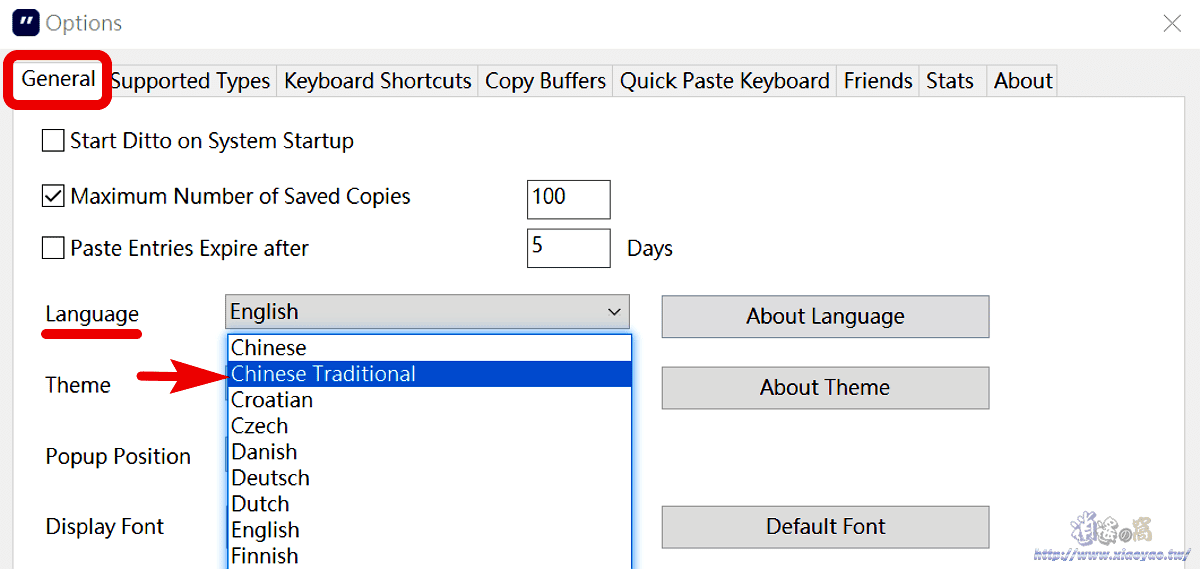The width and height of the screenshot is (1200, 569).
Task: Switch to the Friends tab
Action: tap(877, 81)
